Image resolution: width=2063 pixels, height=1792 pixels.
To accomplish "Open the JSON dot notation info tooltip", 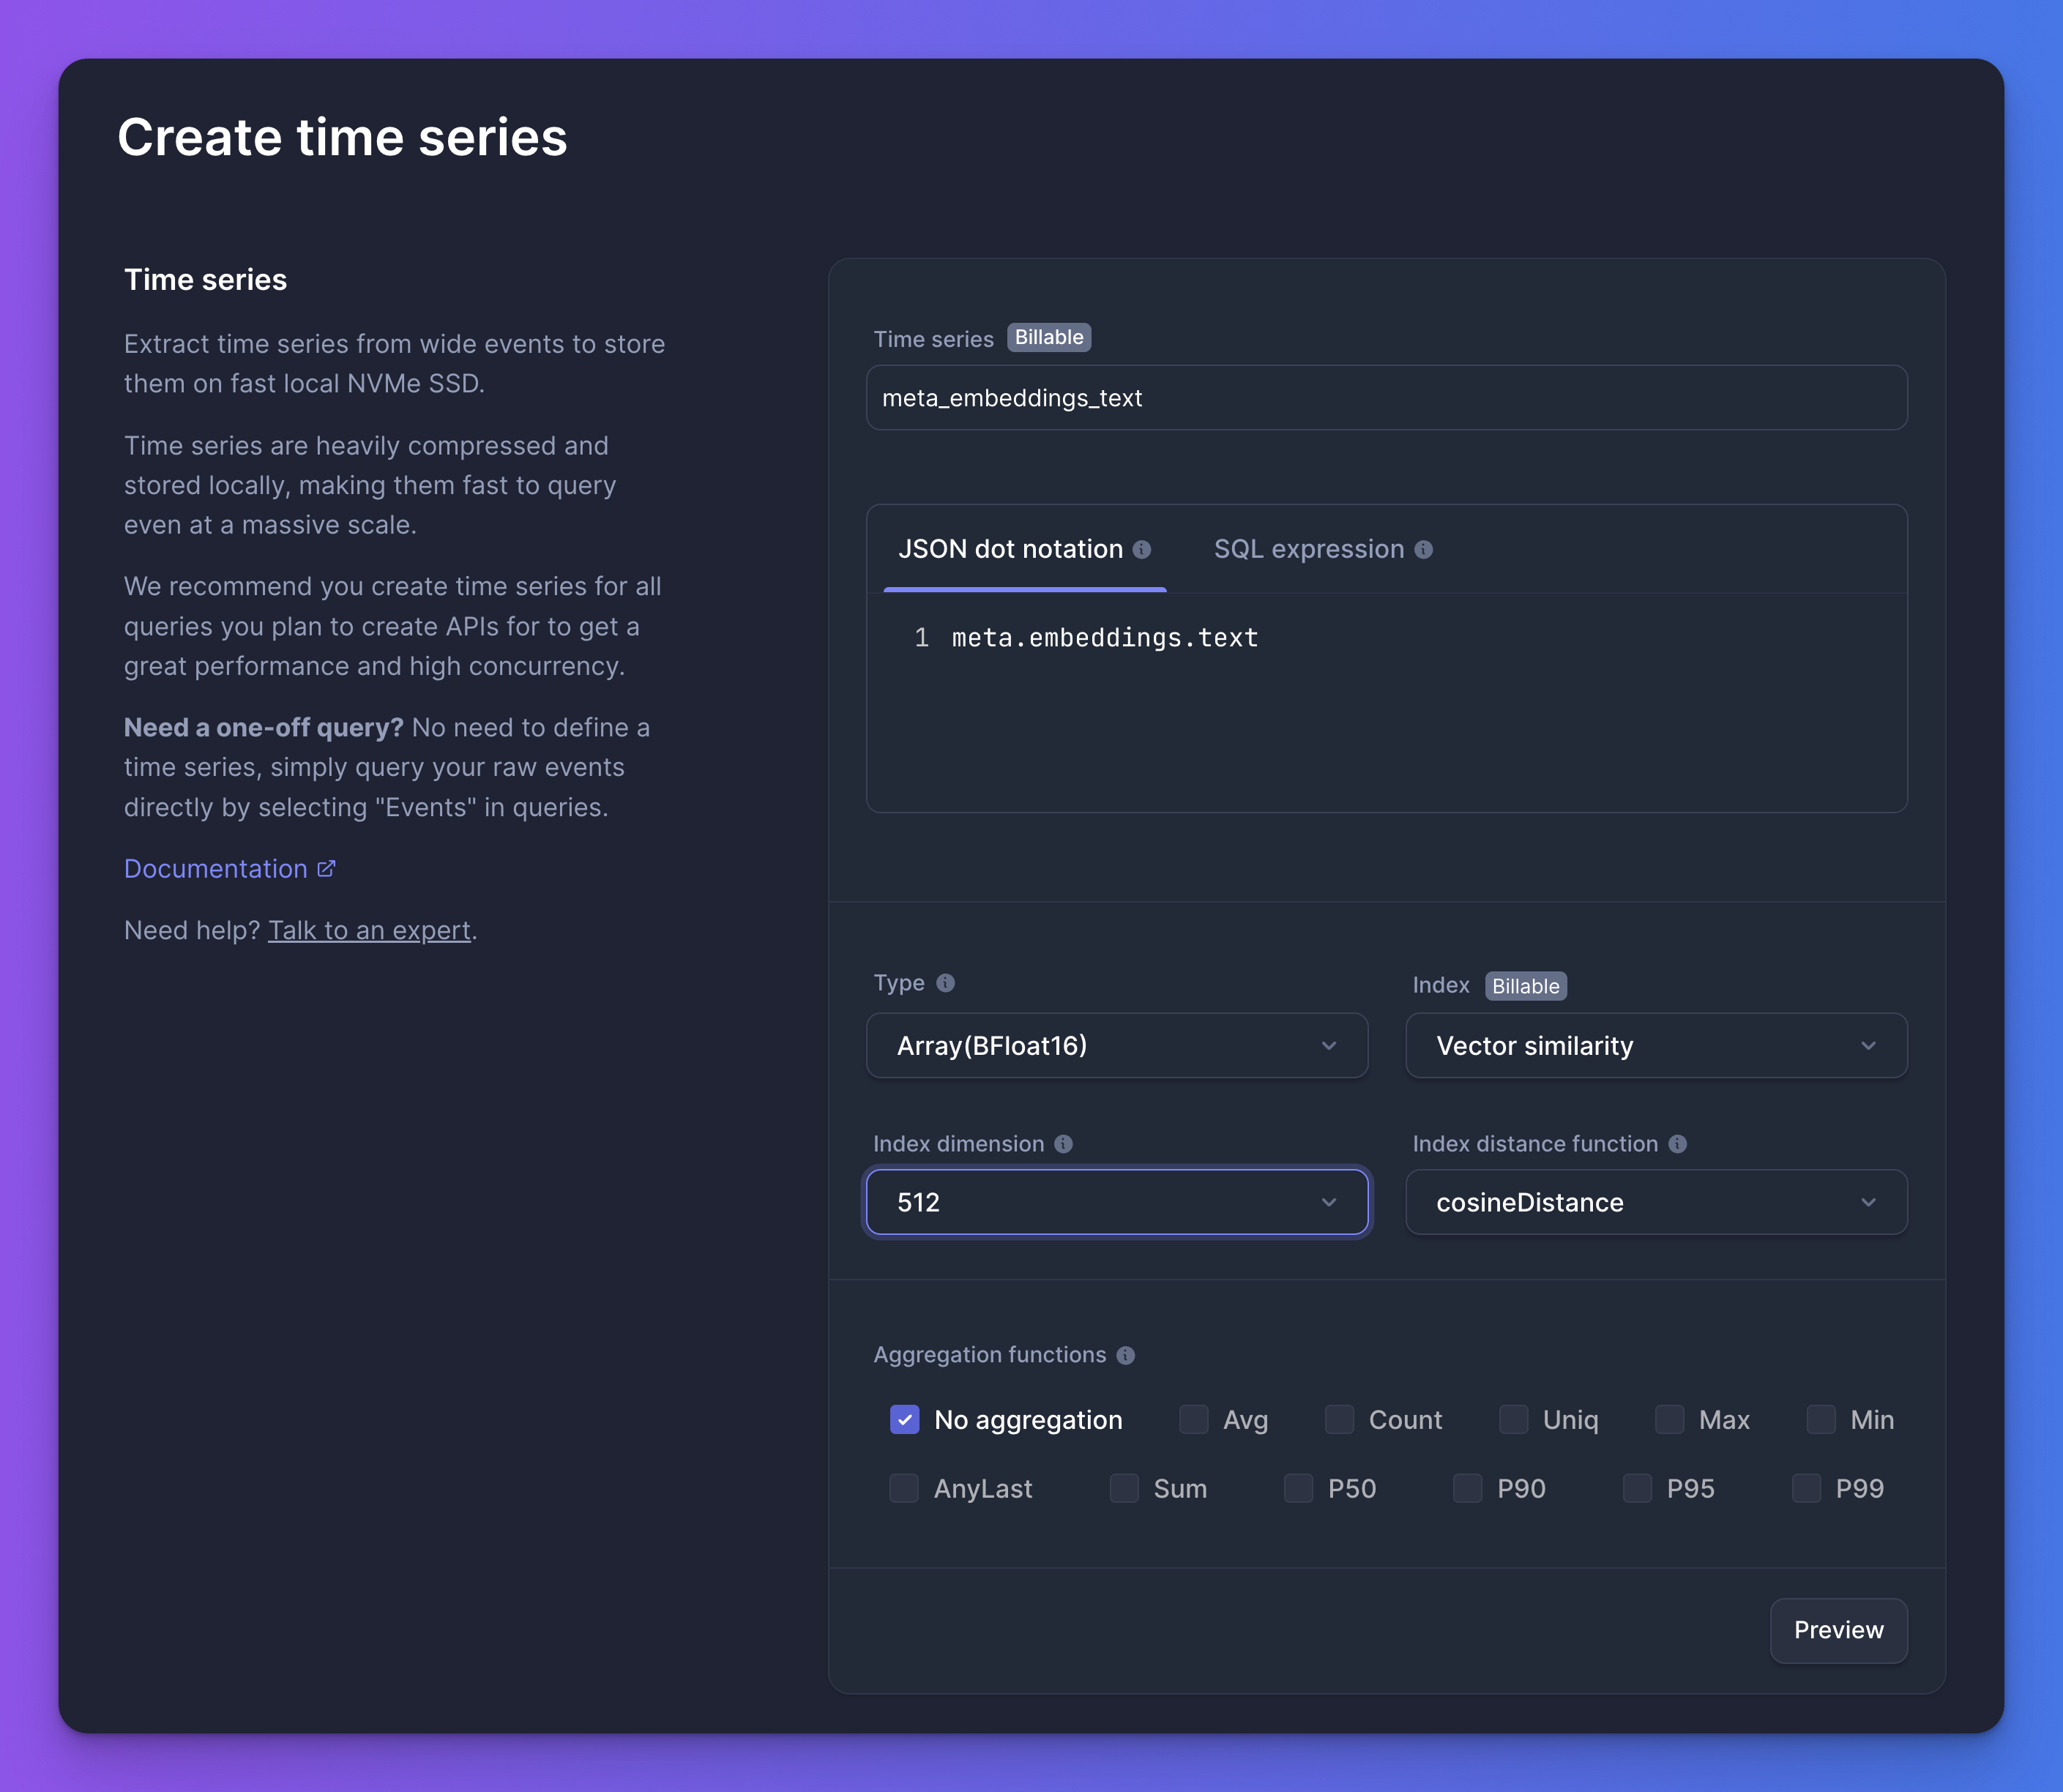I will tap(1142, 549).
